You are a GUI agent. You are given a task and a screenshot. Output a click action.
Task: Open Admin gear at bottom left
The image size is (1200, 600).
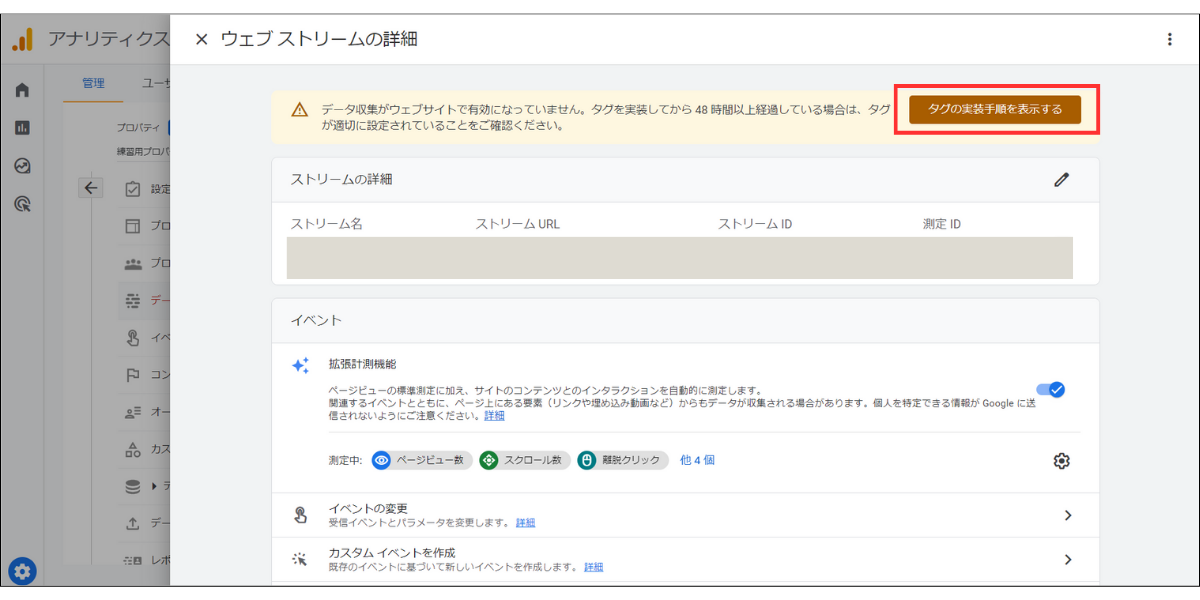(23, 571)
